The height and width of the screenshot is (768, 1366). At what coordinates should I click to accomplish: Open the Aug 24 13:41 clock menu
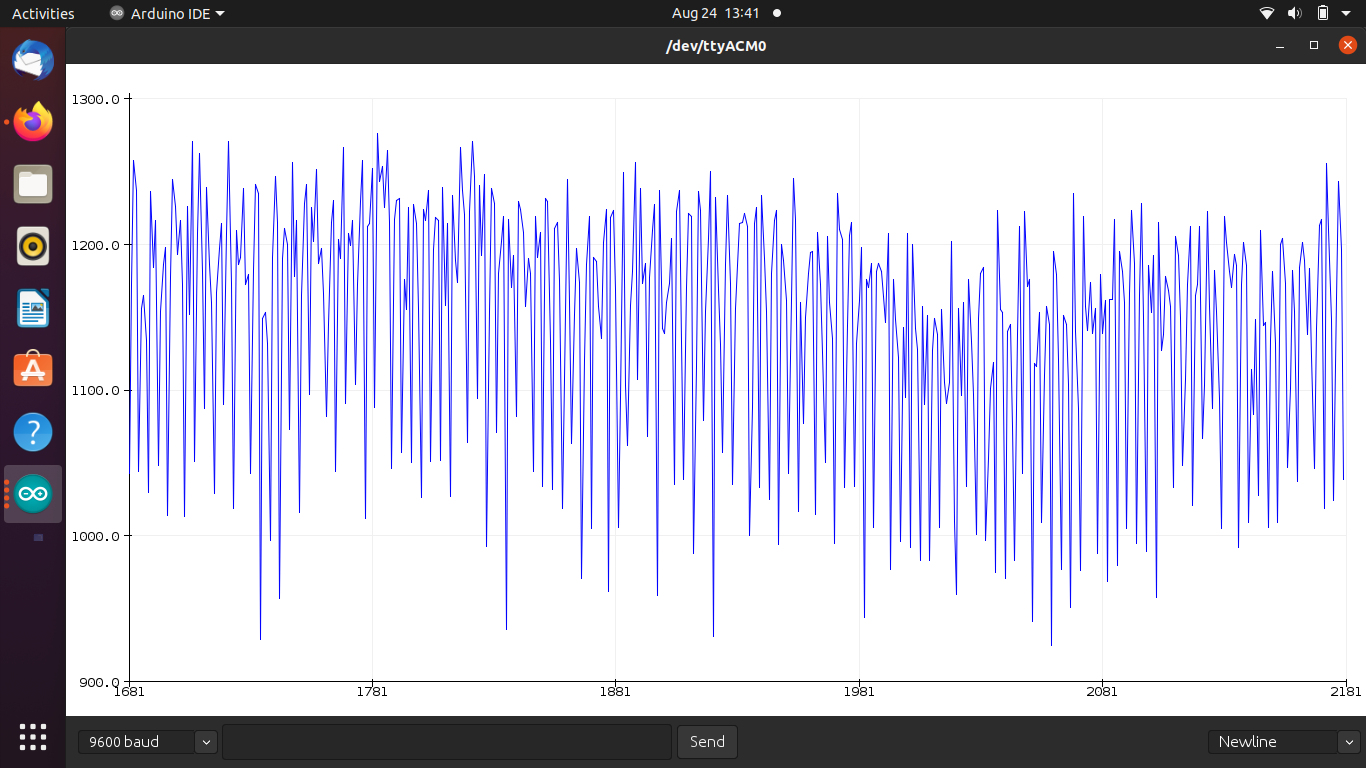716,13
